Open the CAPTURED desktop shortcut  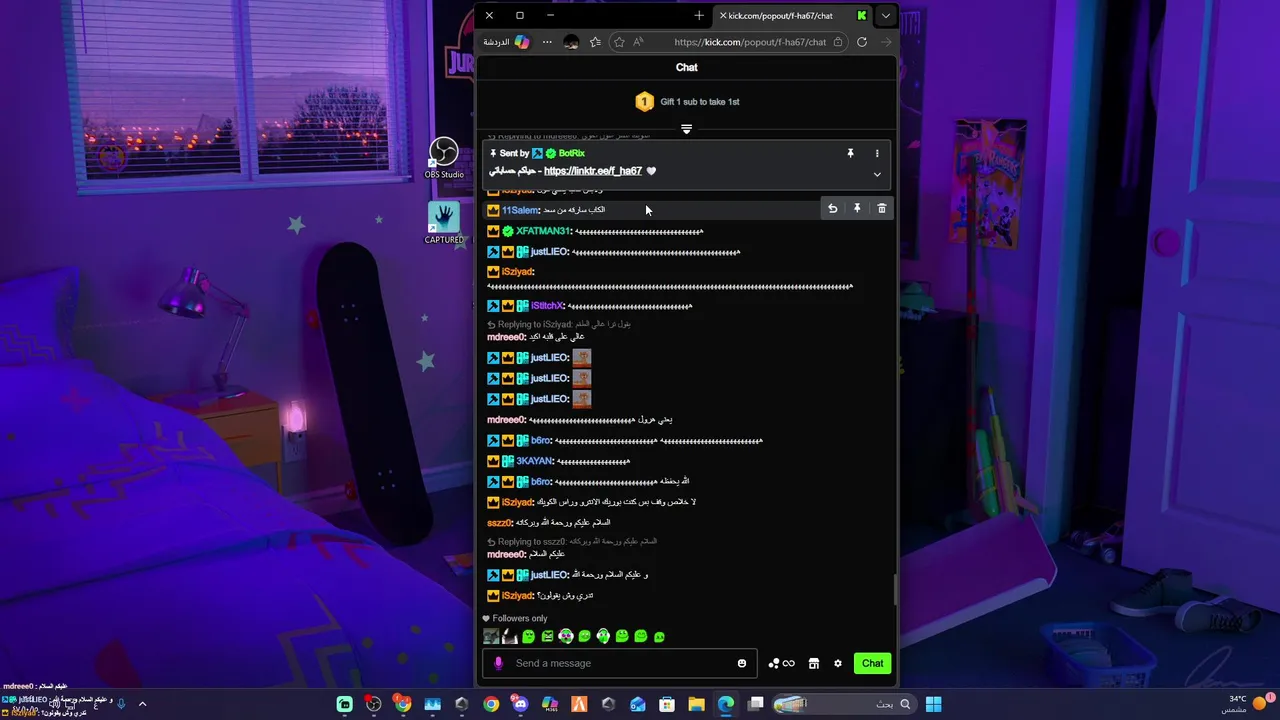[444, 222]
